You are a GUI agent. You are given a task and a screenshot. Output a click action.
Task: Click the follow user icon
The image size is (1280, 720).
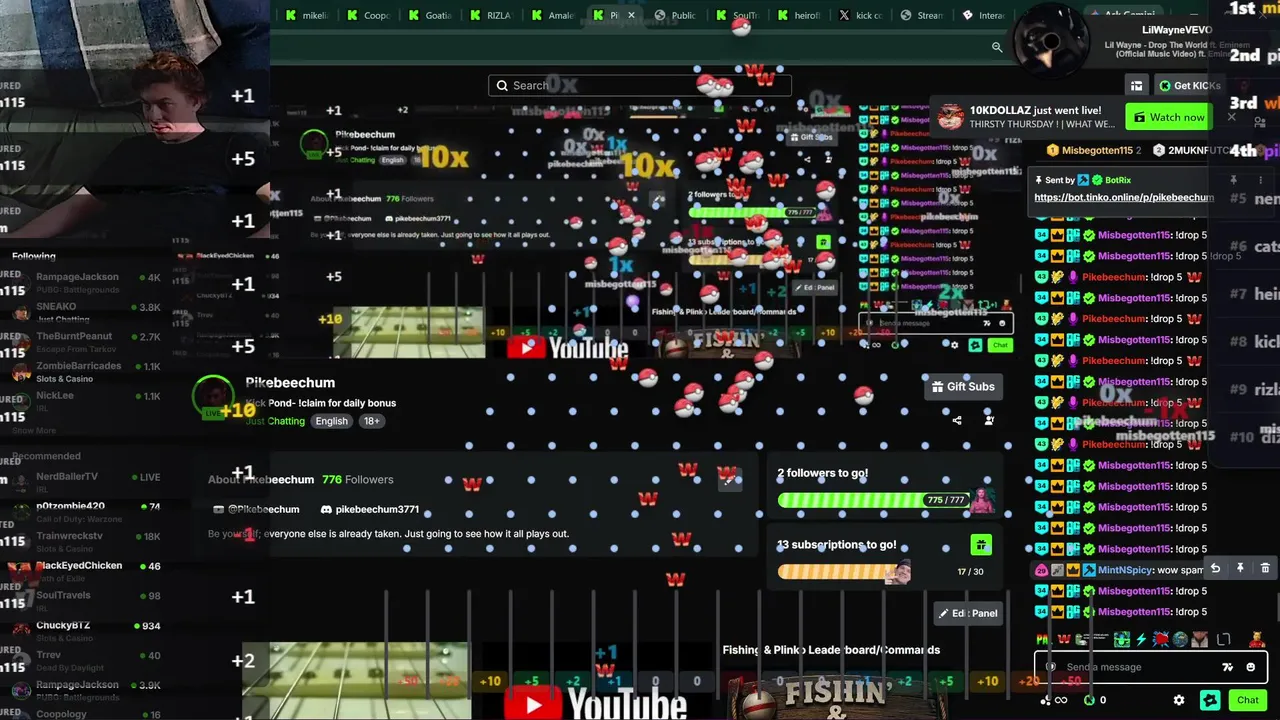point(989,420)
